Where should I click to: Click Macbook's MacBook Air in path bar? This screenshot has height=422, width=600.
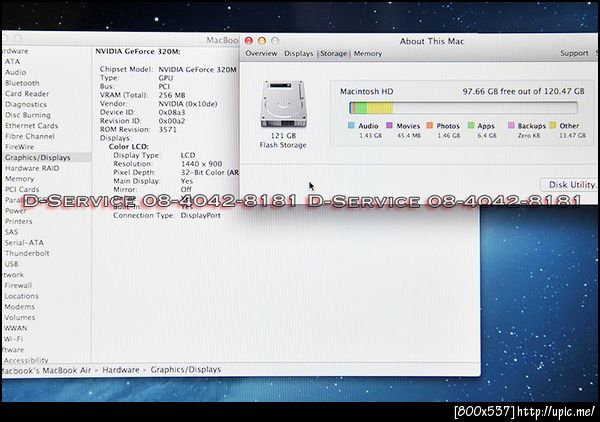(47, 370)
